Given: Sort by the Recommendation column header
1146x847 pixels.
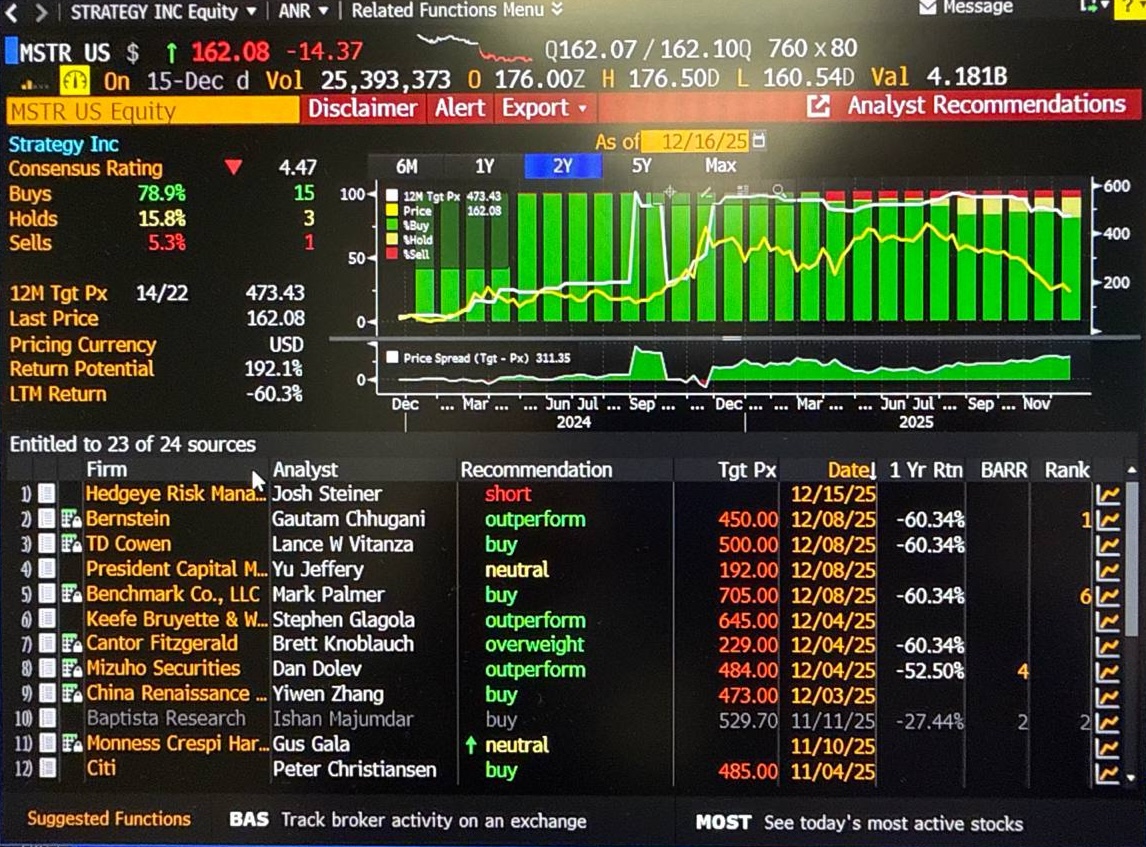Looking at the screenshot, I should 536,470.
